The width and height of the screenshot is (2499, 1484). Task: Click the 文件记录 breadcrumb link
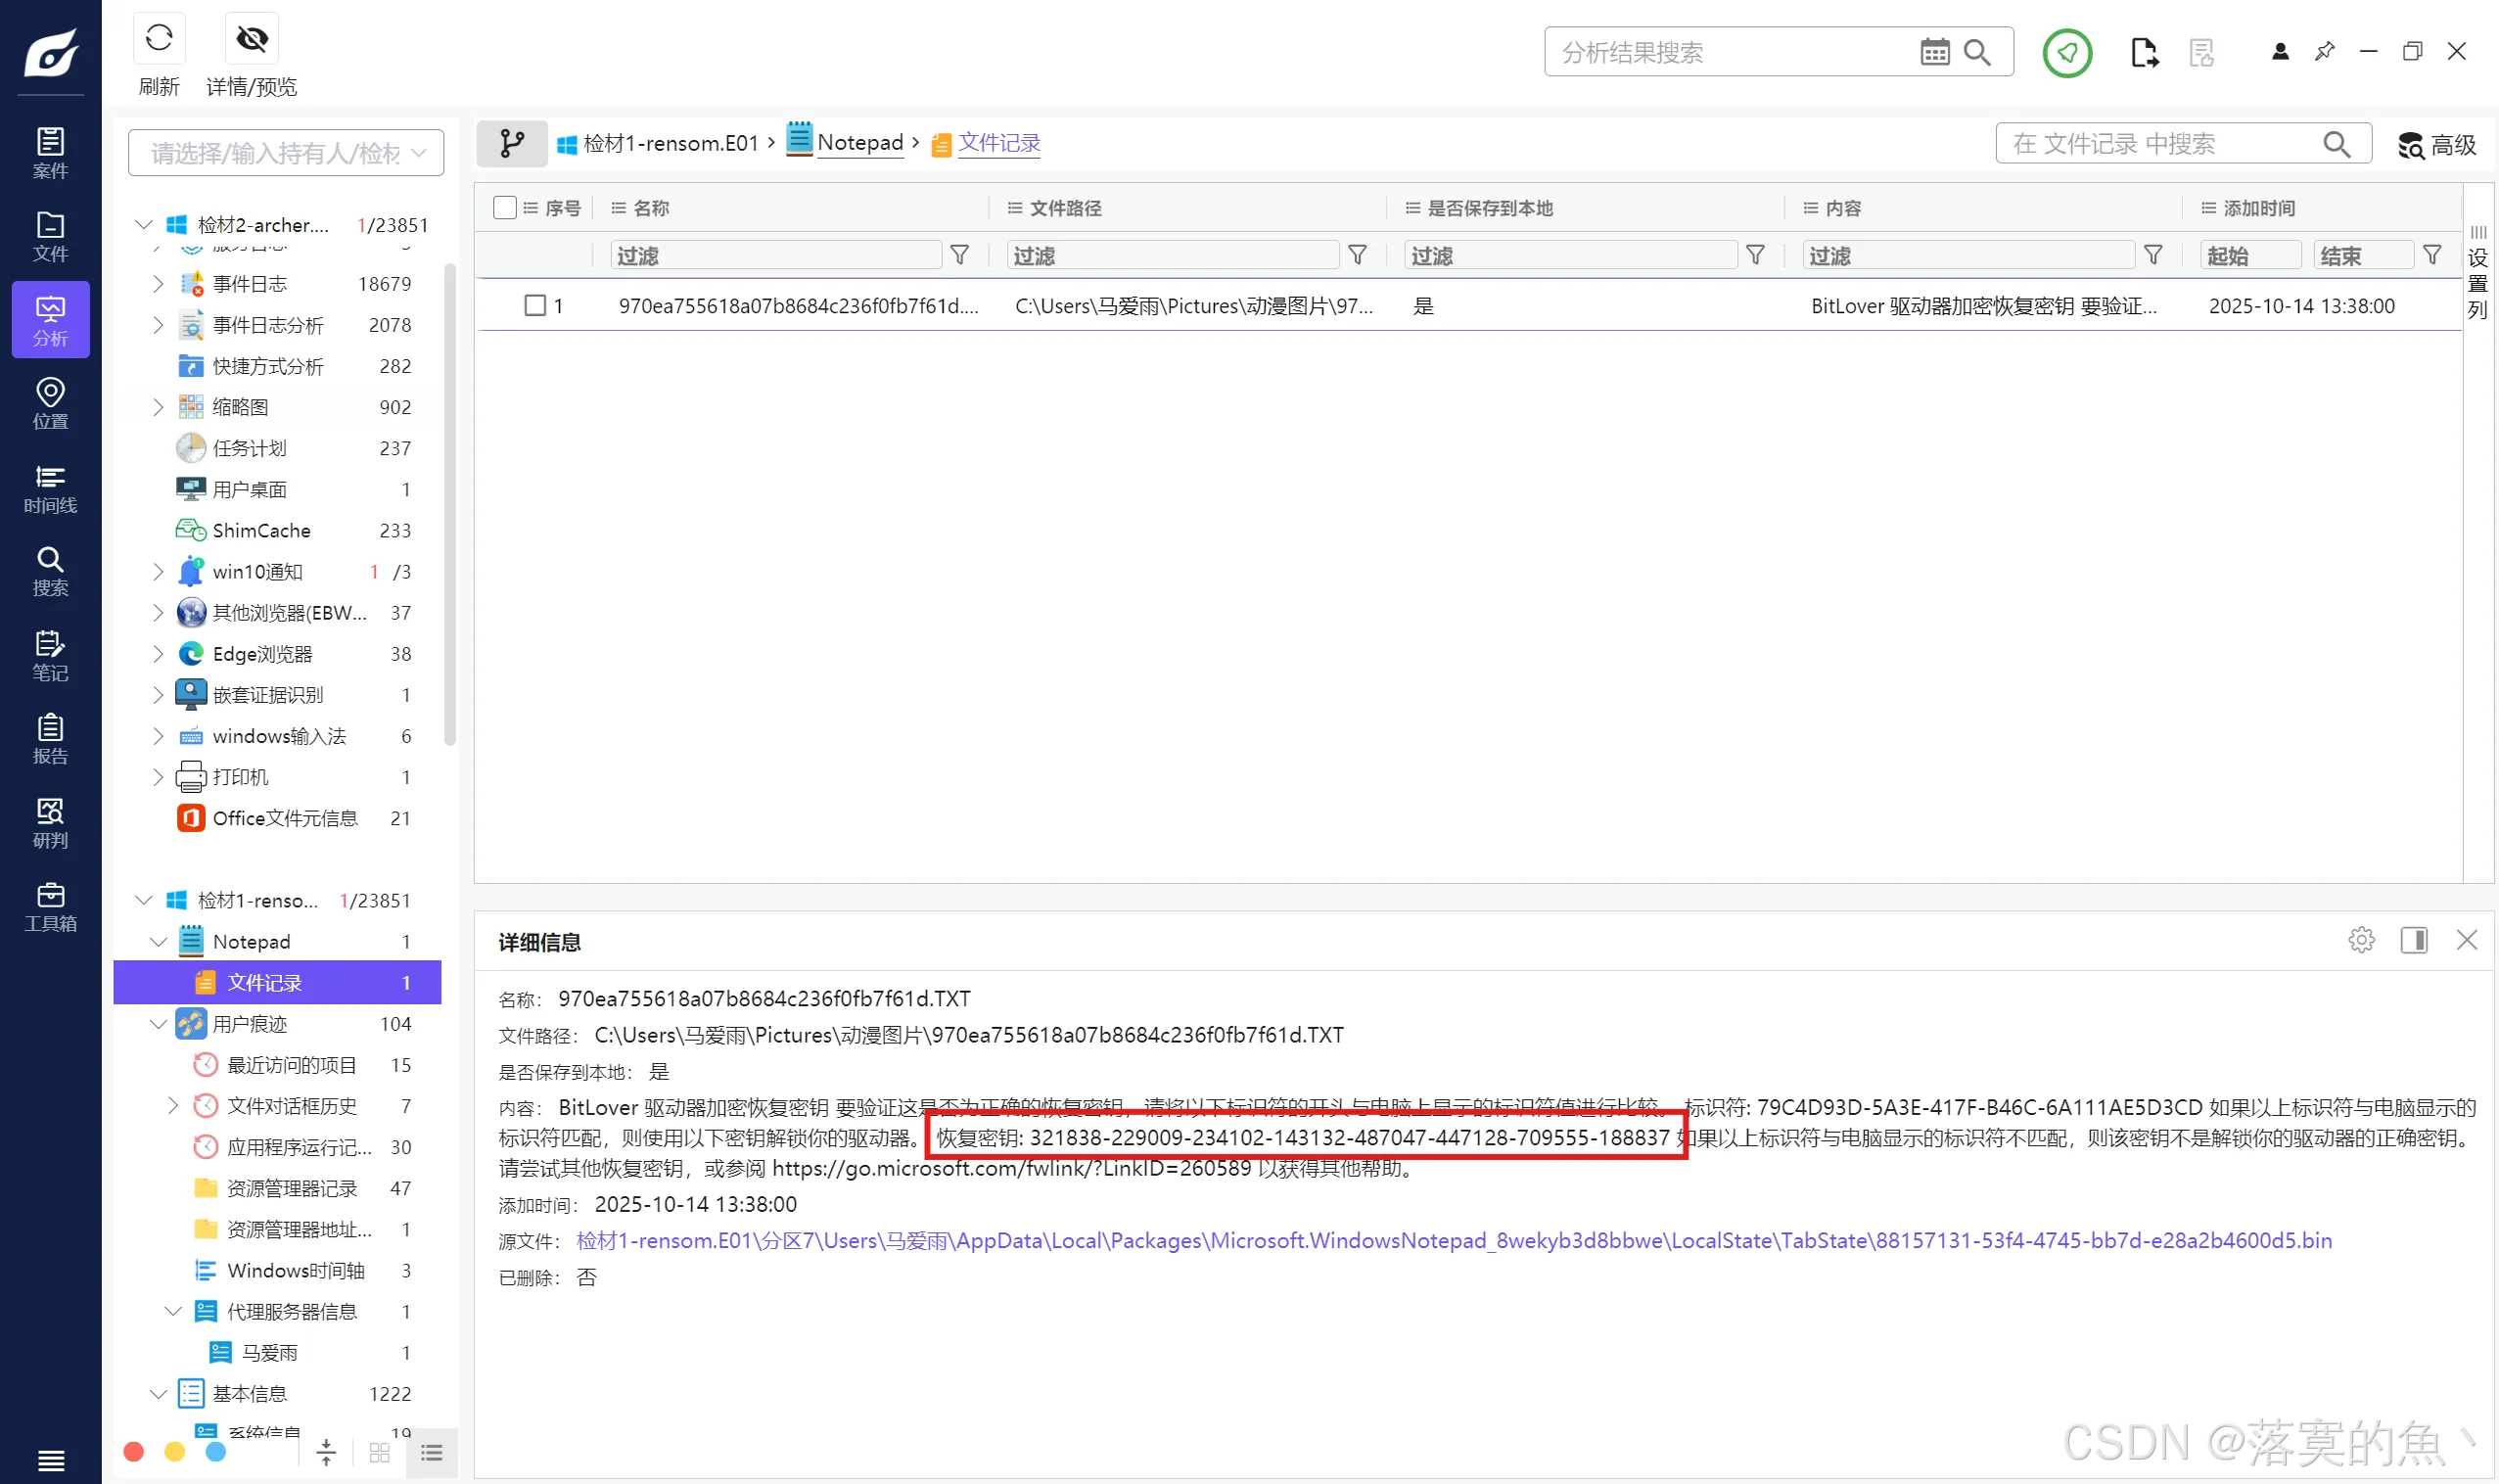[999, 143]
